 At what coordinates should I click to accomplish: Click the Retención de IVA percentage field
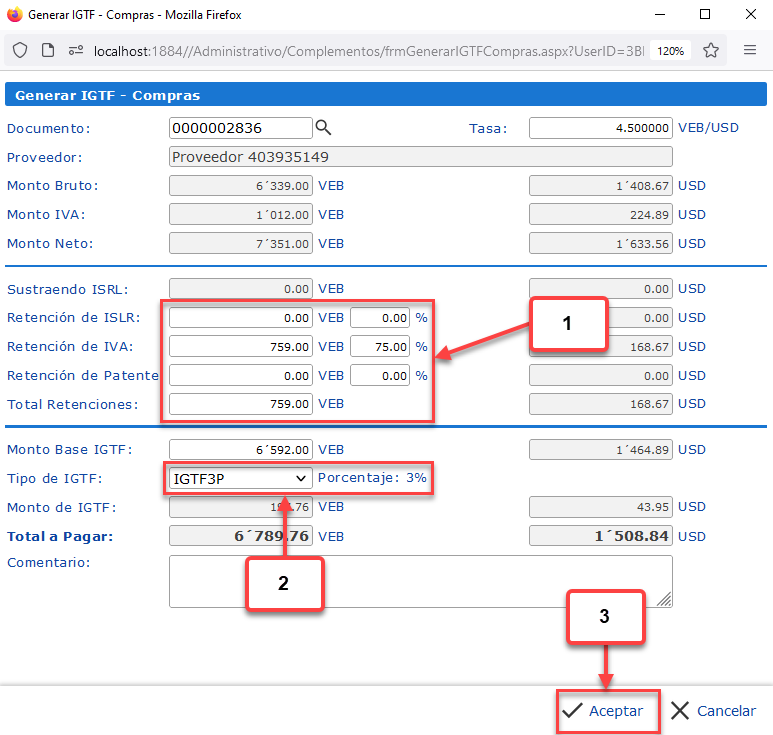coord(379,347)
